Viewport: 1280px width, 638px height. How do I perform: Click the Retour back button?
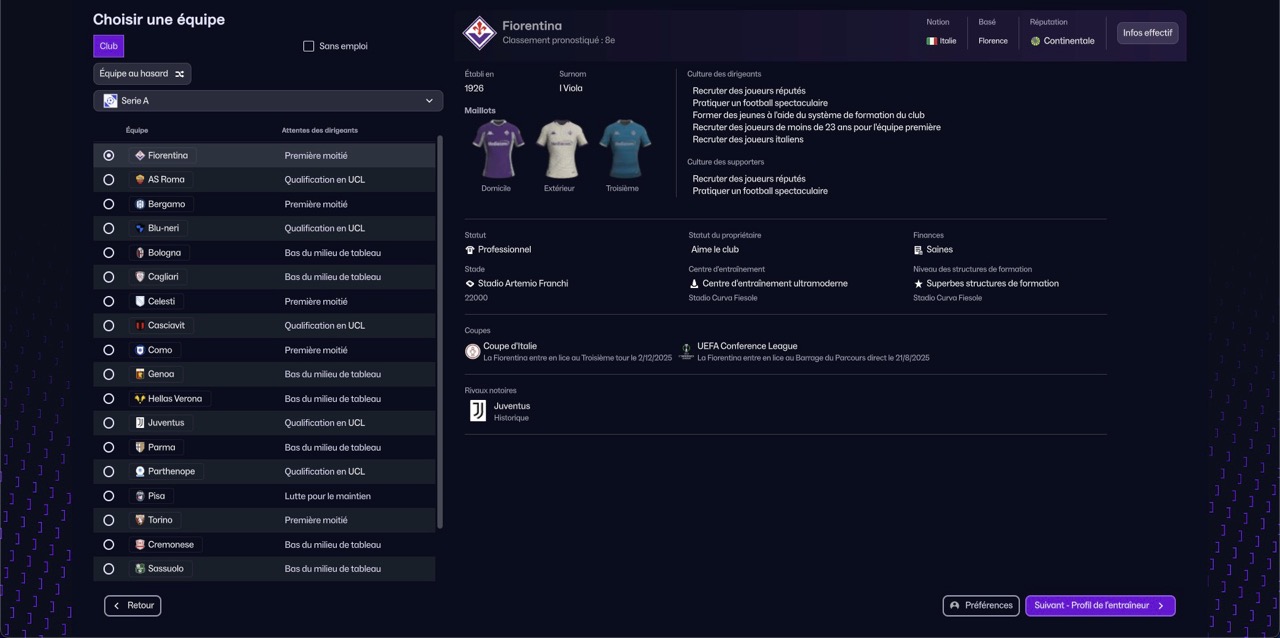tap(133, 606)
